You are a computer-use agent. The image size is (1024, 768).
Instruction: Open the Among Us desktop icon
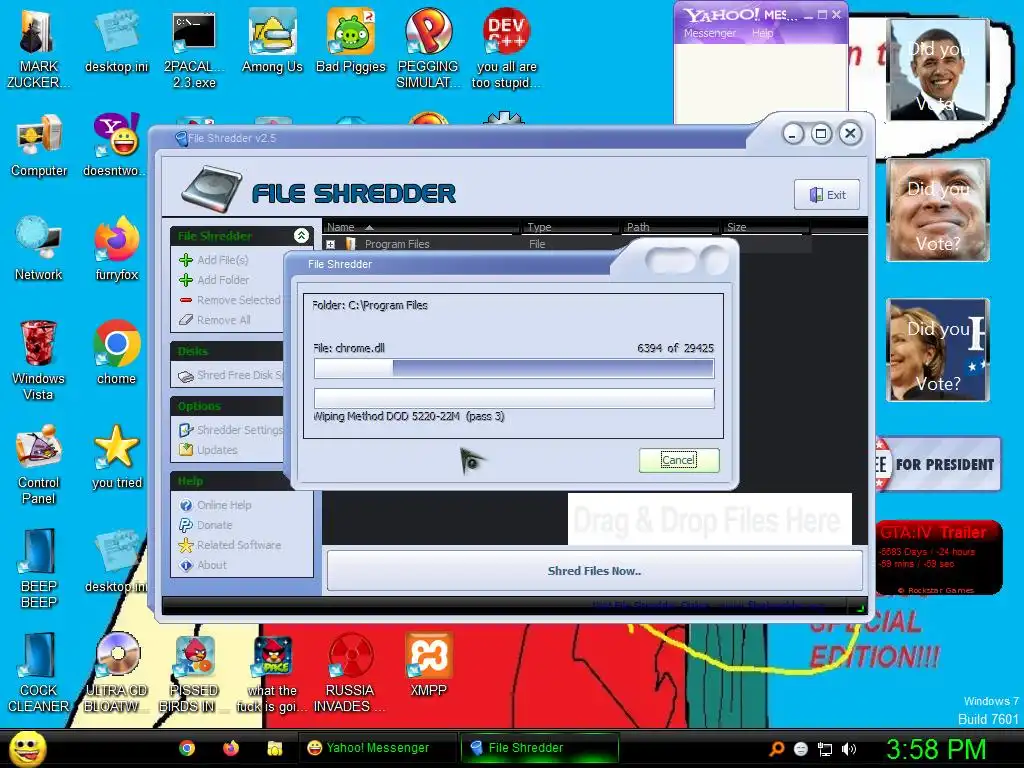pyautogui.click(x=272, y=41)
